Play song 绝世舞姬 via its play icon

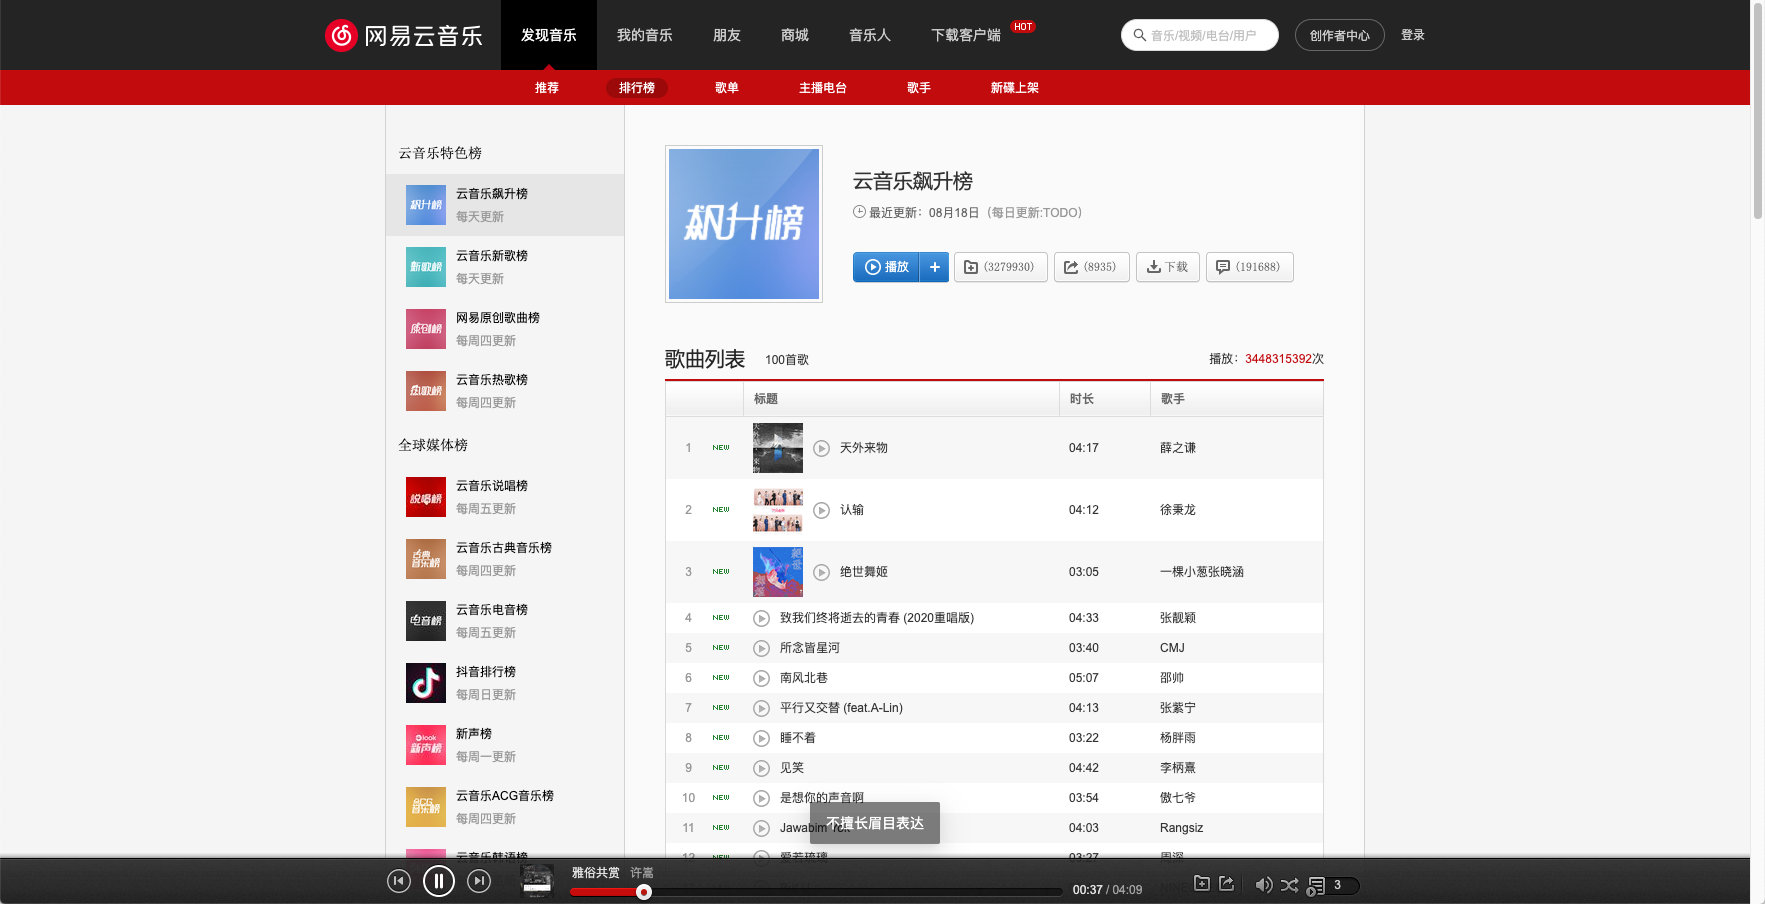[821, 572]
